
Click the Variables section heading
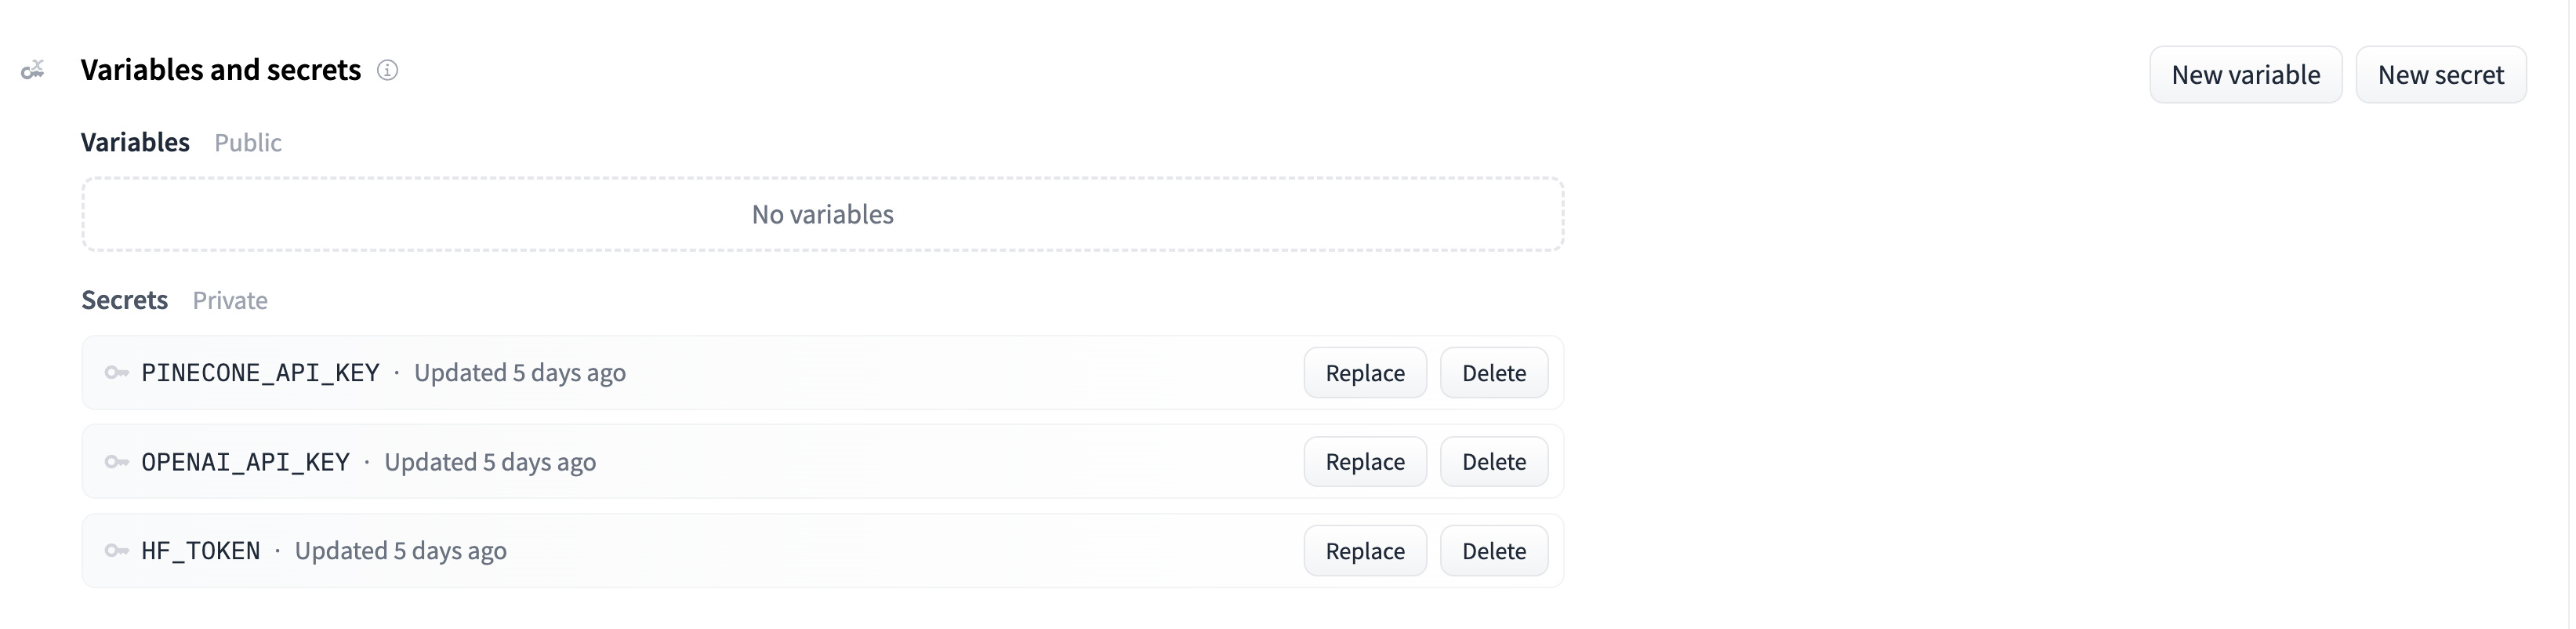(135, 142)
